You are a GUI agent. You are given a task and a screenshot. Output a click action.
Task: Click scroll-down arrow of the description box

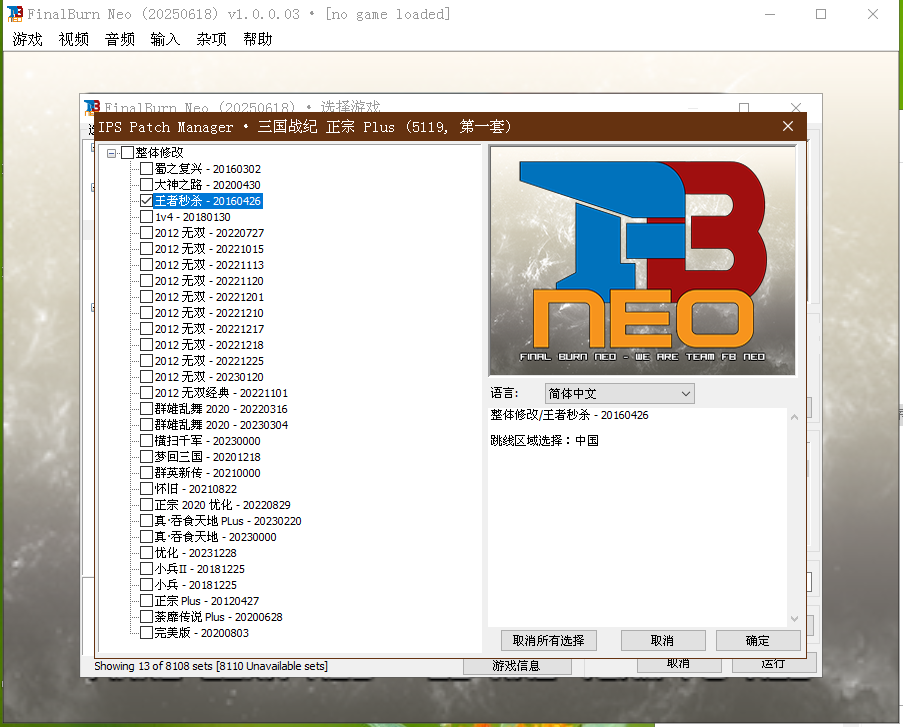[x=794, y=619]
